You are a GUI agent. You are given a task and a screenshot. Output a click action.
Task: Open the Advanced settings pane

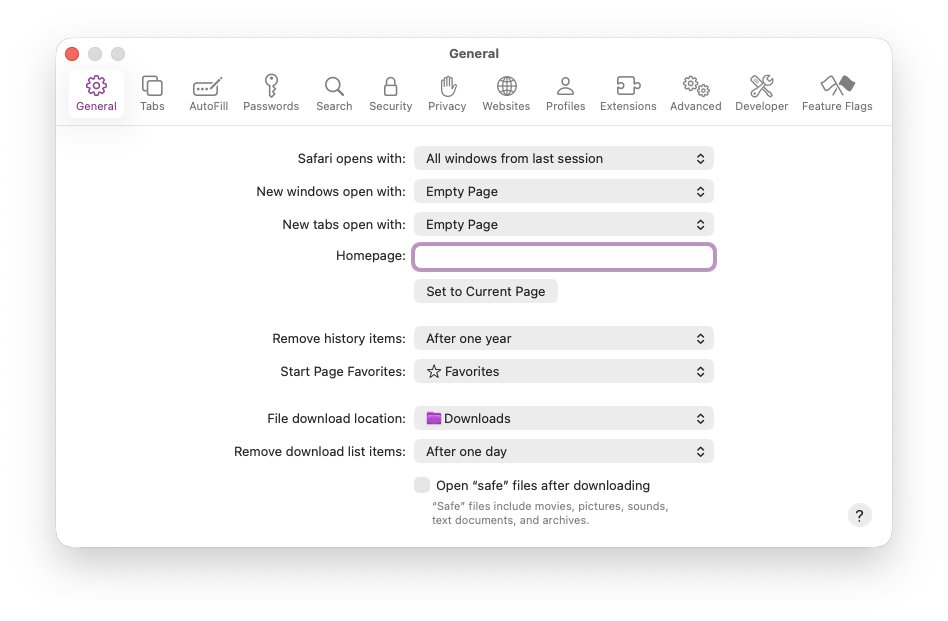click(695, 93)
